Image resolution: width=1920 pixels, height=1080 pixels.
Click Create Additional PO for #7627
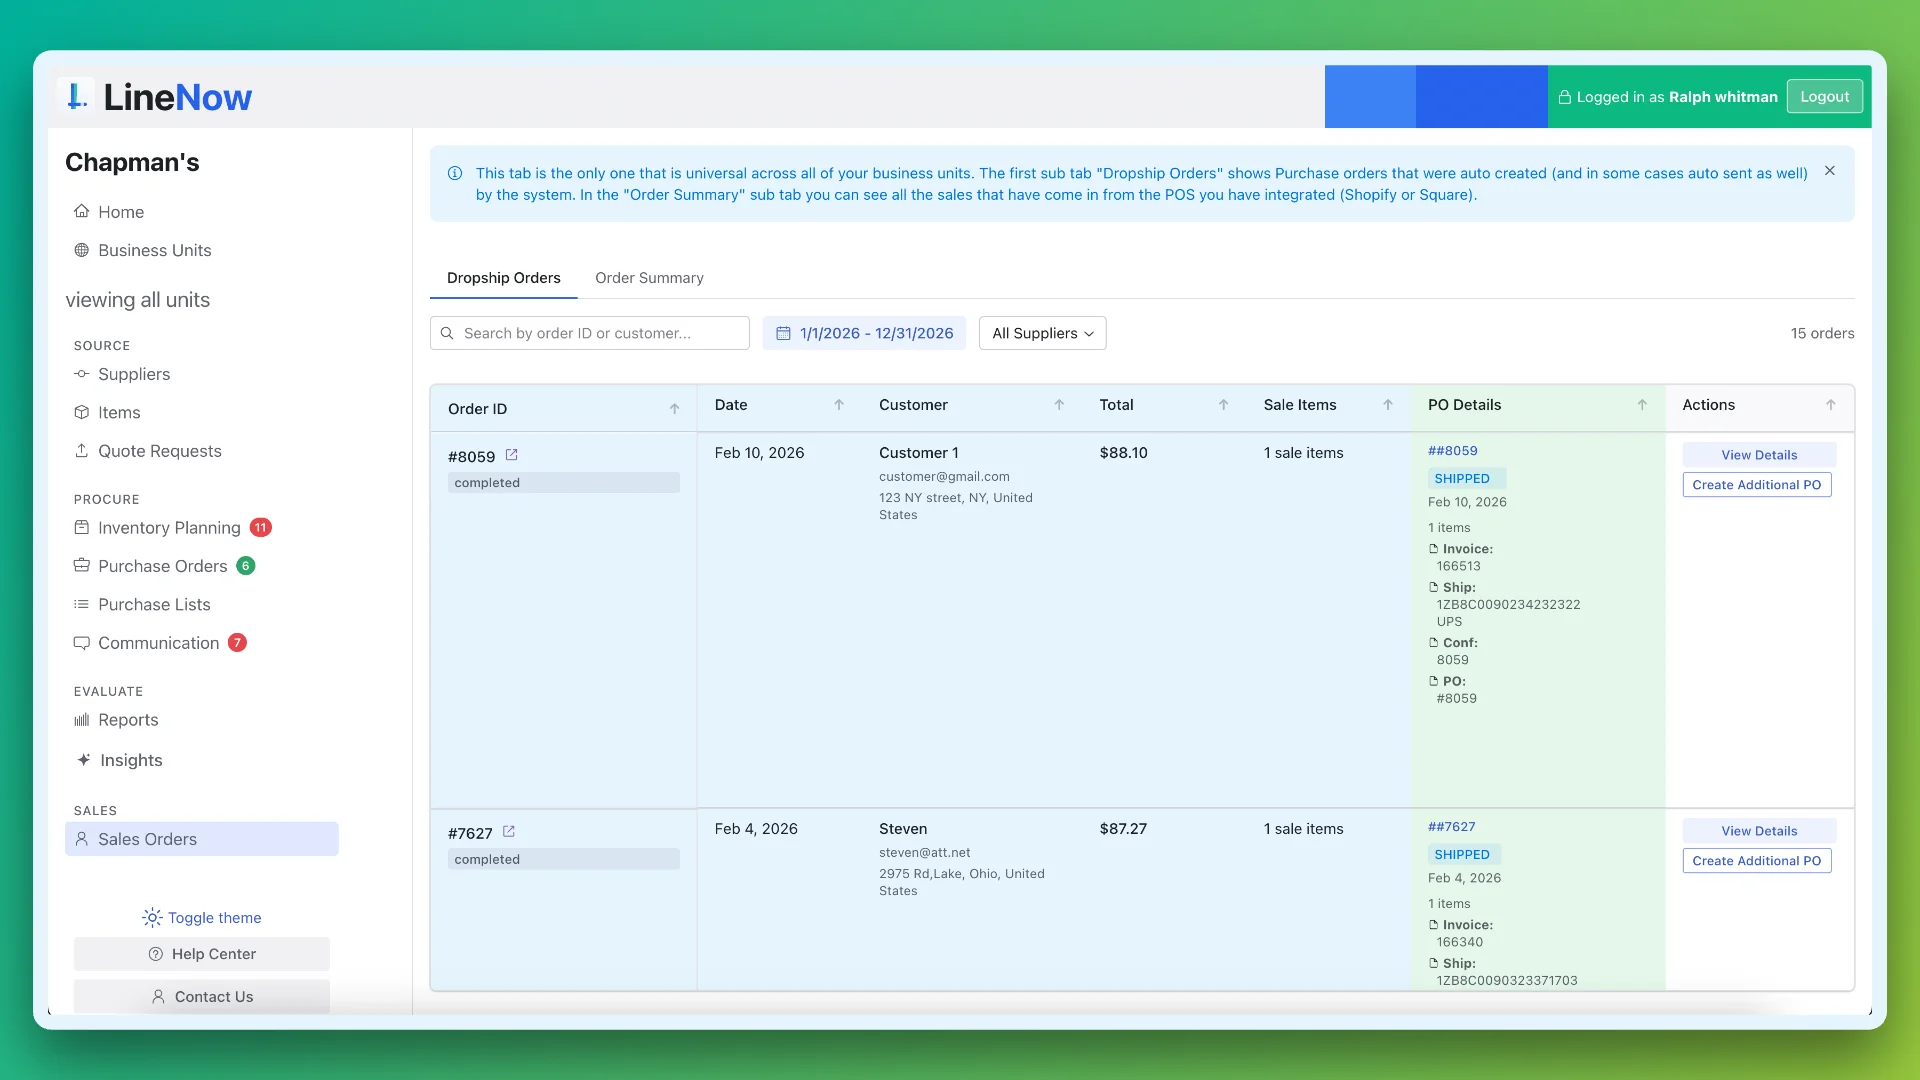(x=1756, y=861)
